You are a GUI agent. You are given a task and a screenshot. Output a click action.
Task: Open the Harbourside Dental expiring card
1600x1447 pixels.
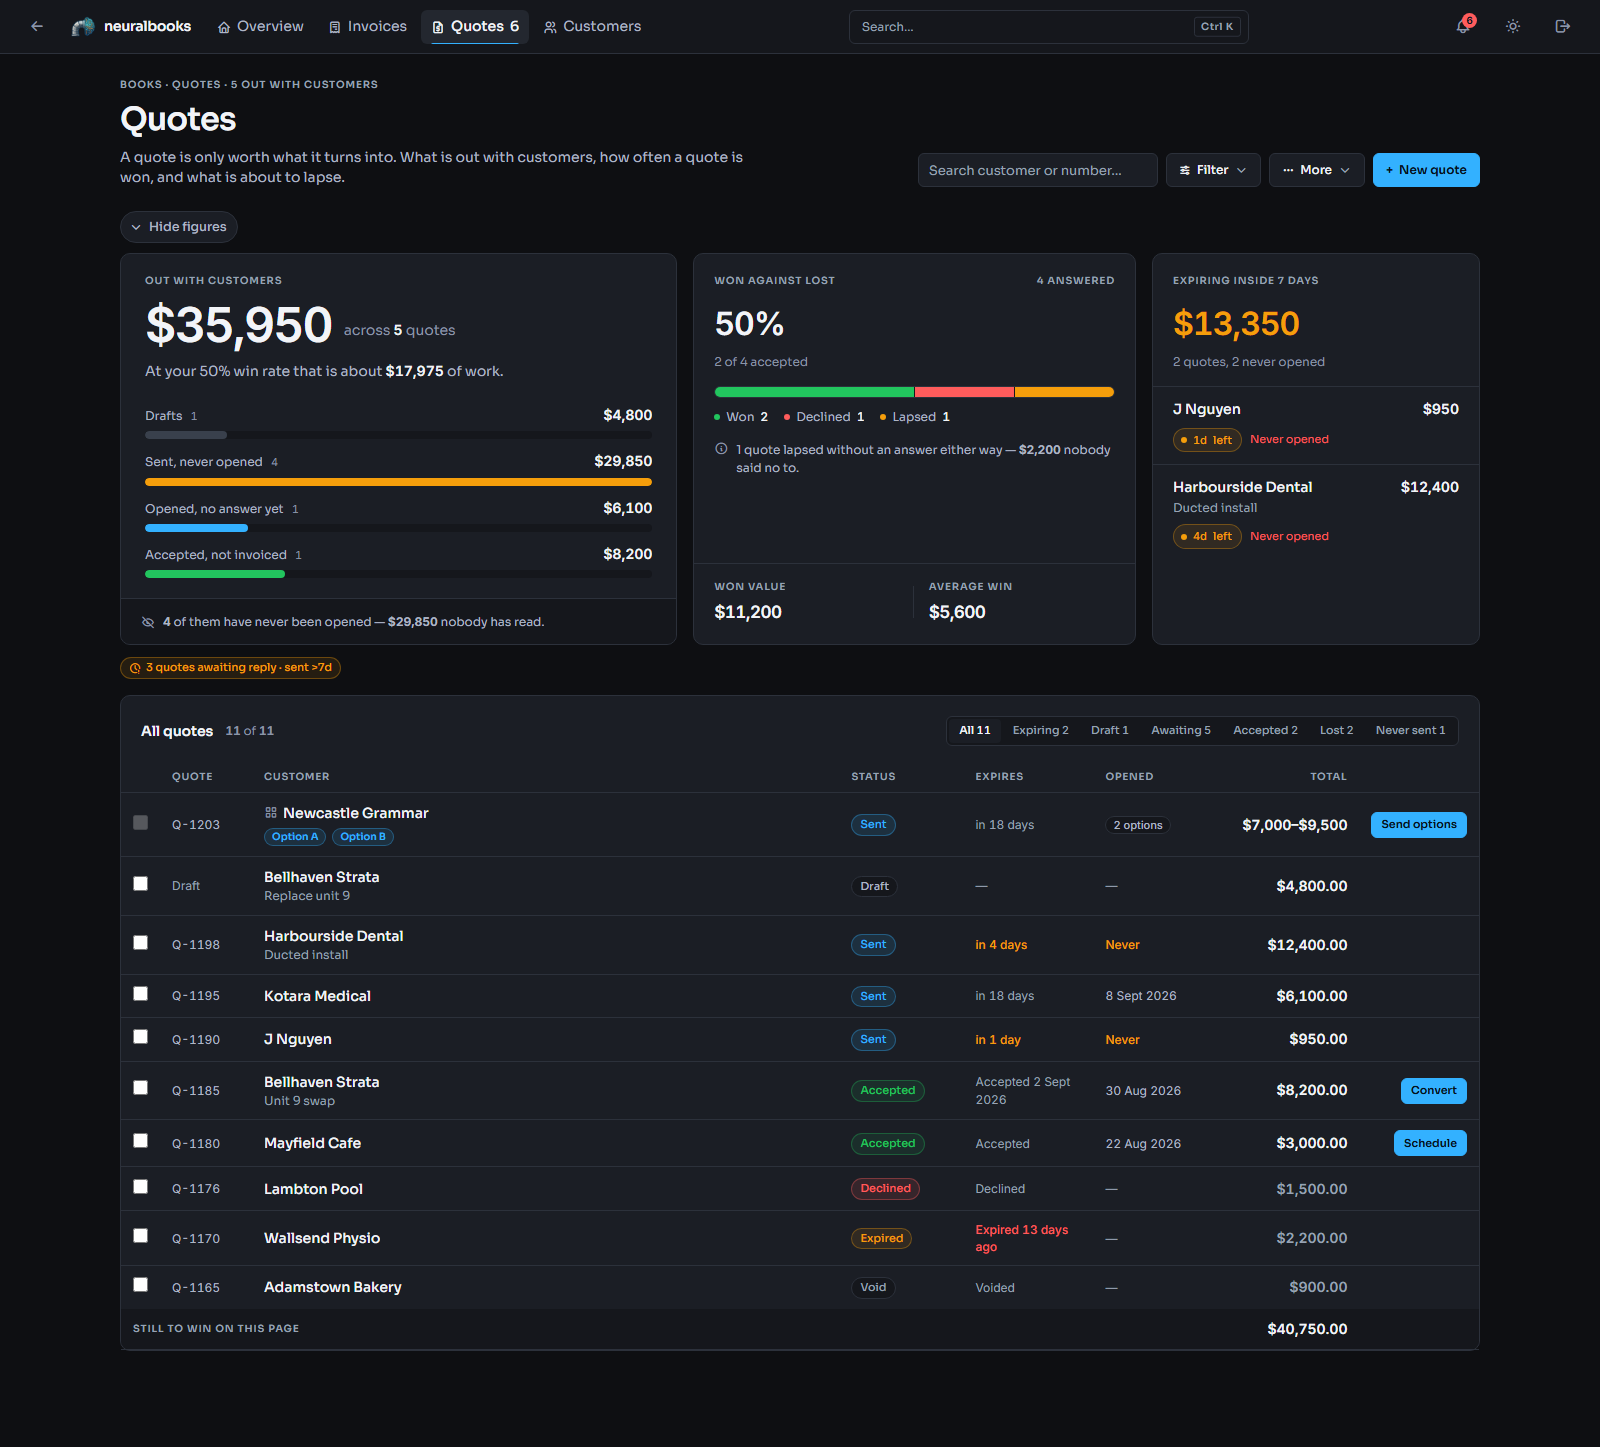(1315, 511)
